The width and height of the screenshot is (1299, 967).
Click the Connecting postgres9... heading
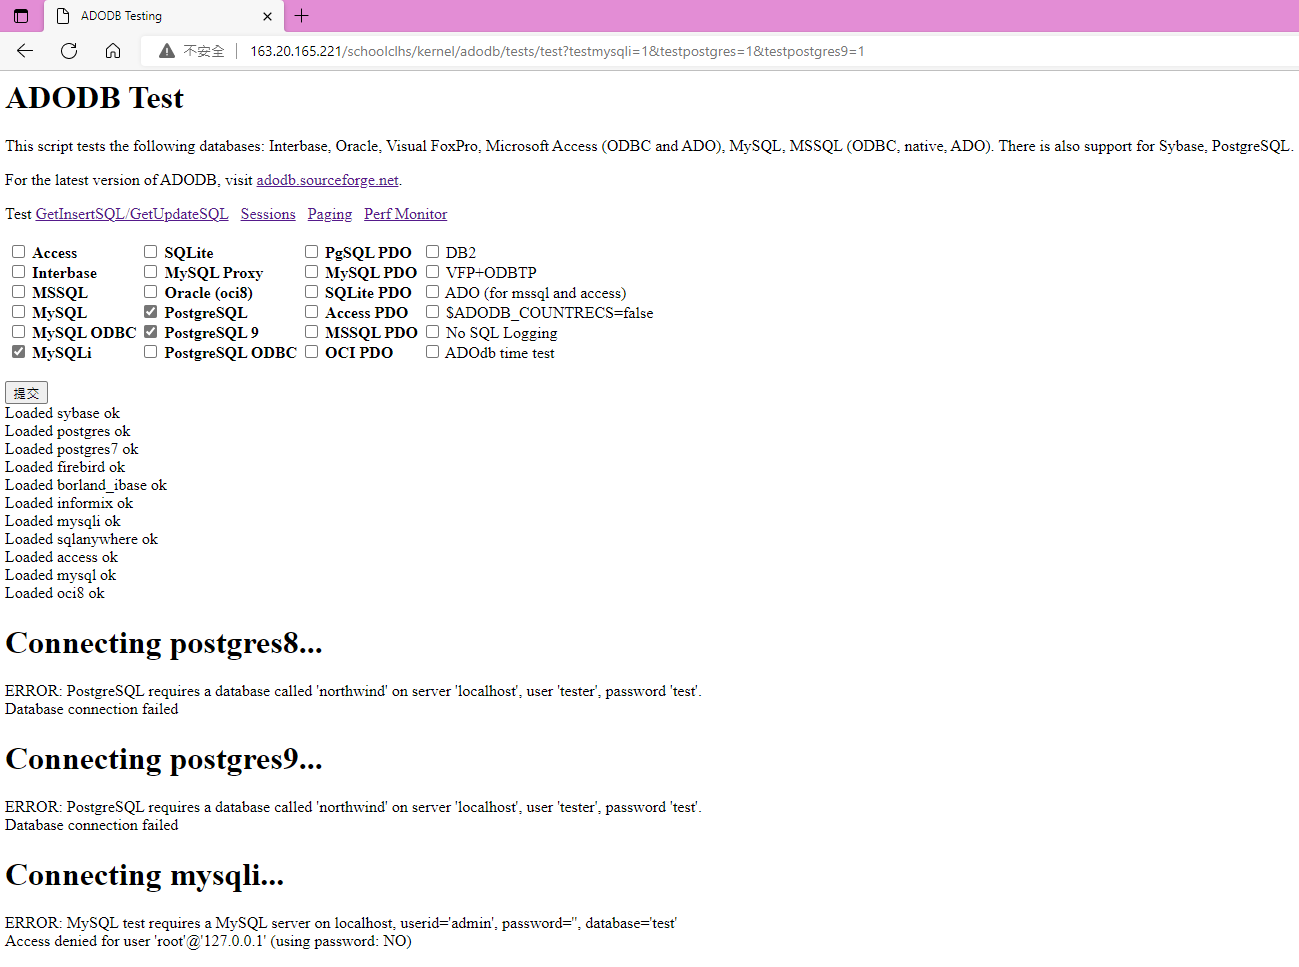click(164, 759)
